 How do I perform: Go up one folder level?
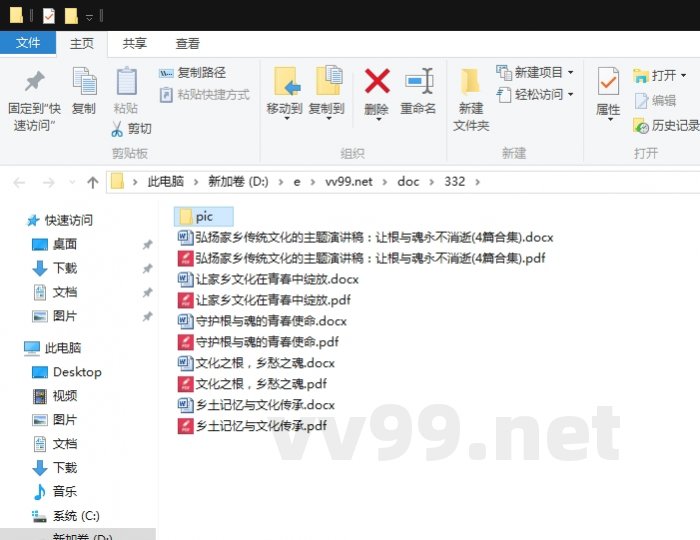(92, 182)
